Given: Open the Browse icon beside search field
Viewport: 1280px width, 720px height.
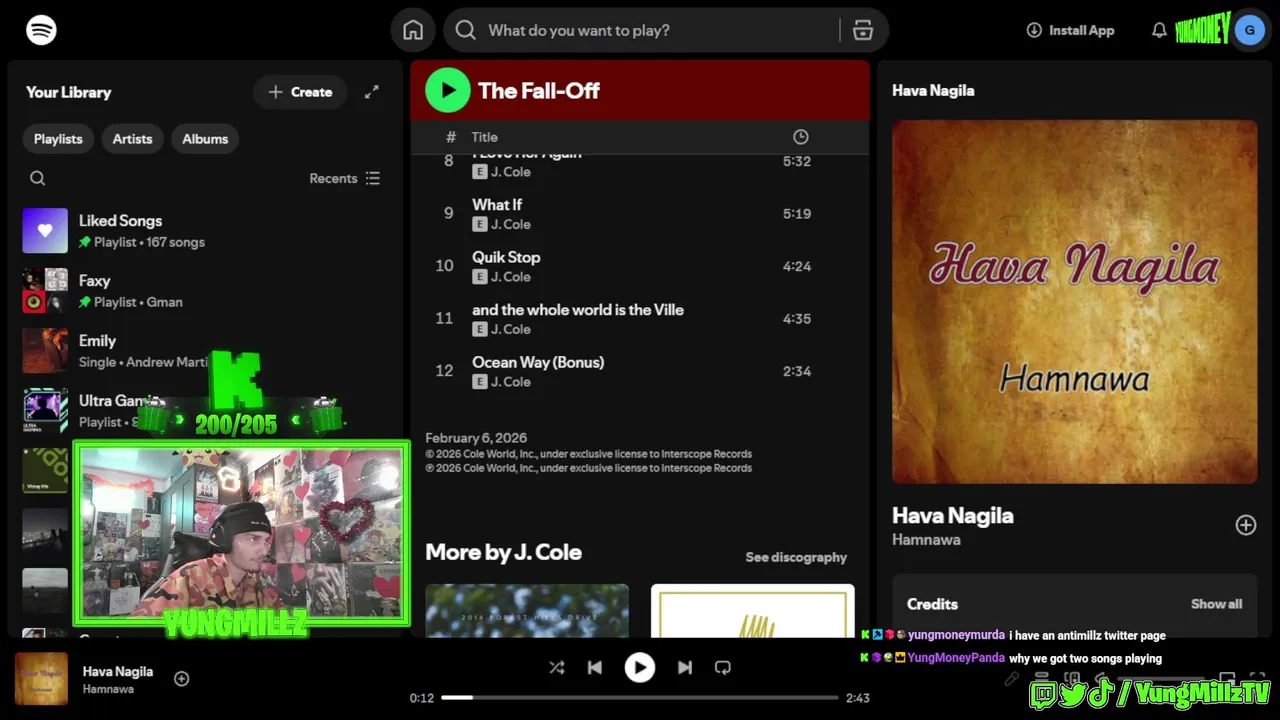Looking at the screenshot, I should (863, 30).
